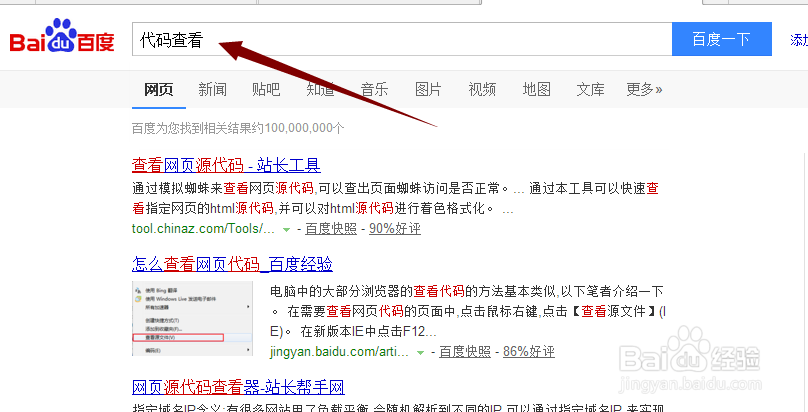Click the jingyan.baidu.com green URL
Screen dimensions: 808x412
click(x=339, y=352)
